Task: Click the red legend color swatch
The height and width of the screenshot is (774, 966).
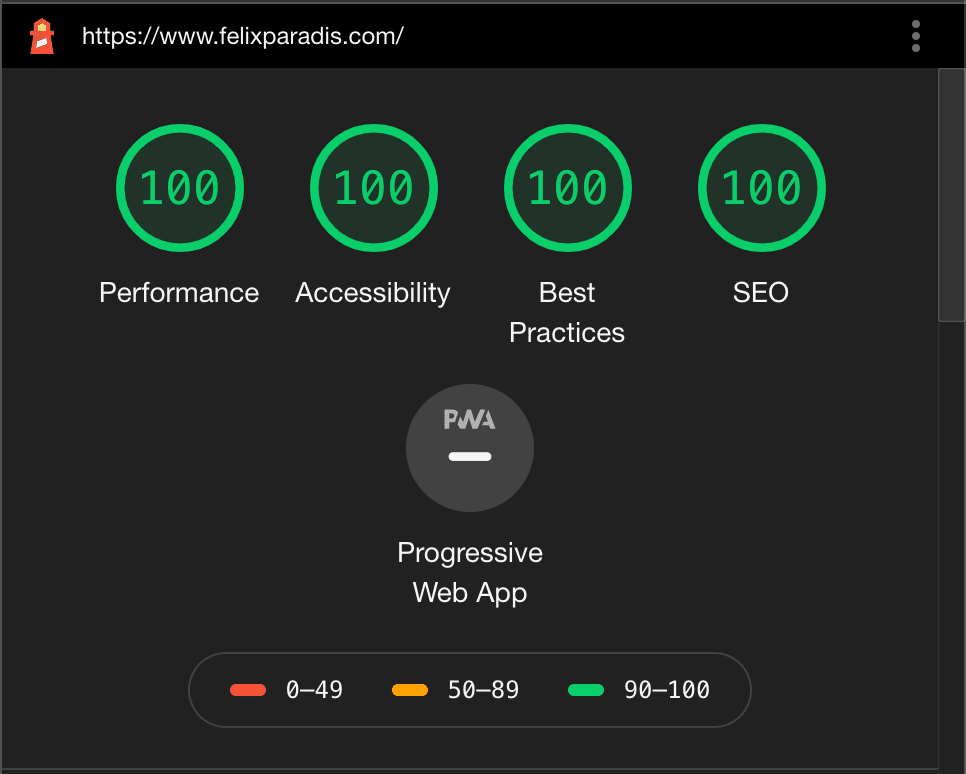Action: pos(248,690)
